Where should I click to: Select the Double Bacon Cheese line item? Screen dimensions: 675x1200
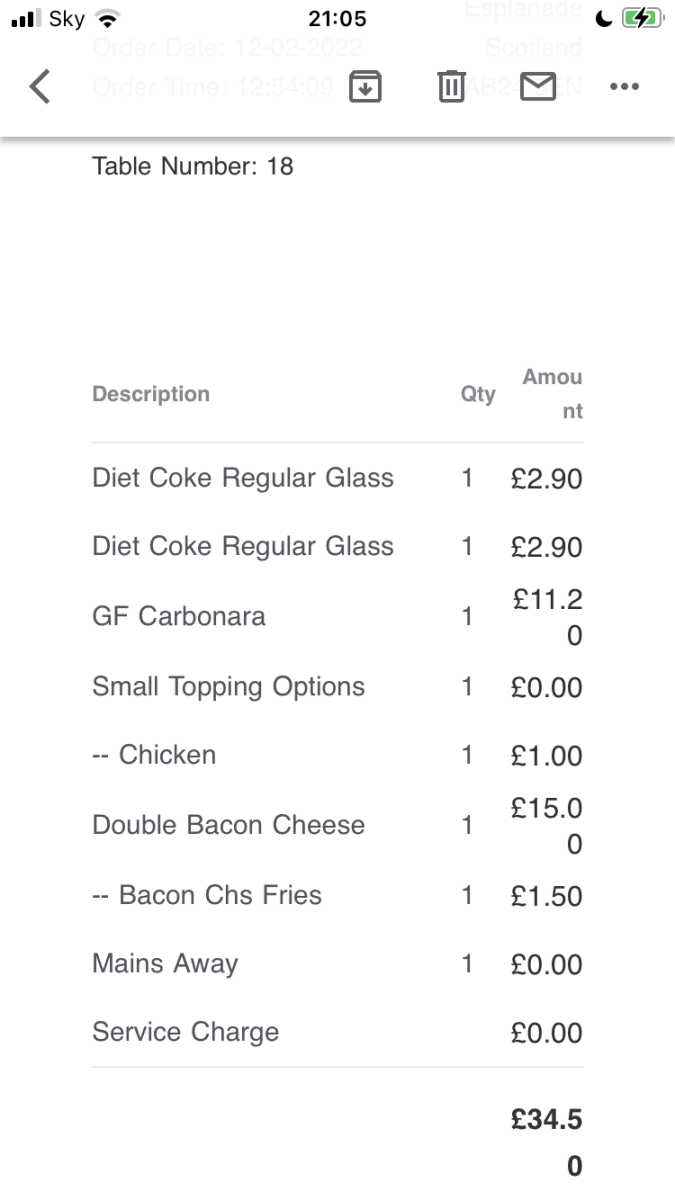228,825
